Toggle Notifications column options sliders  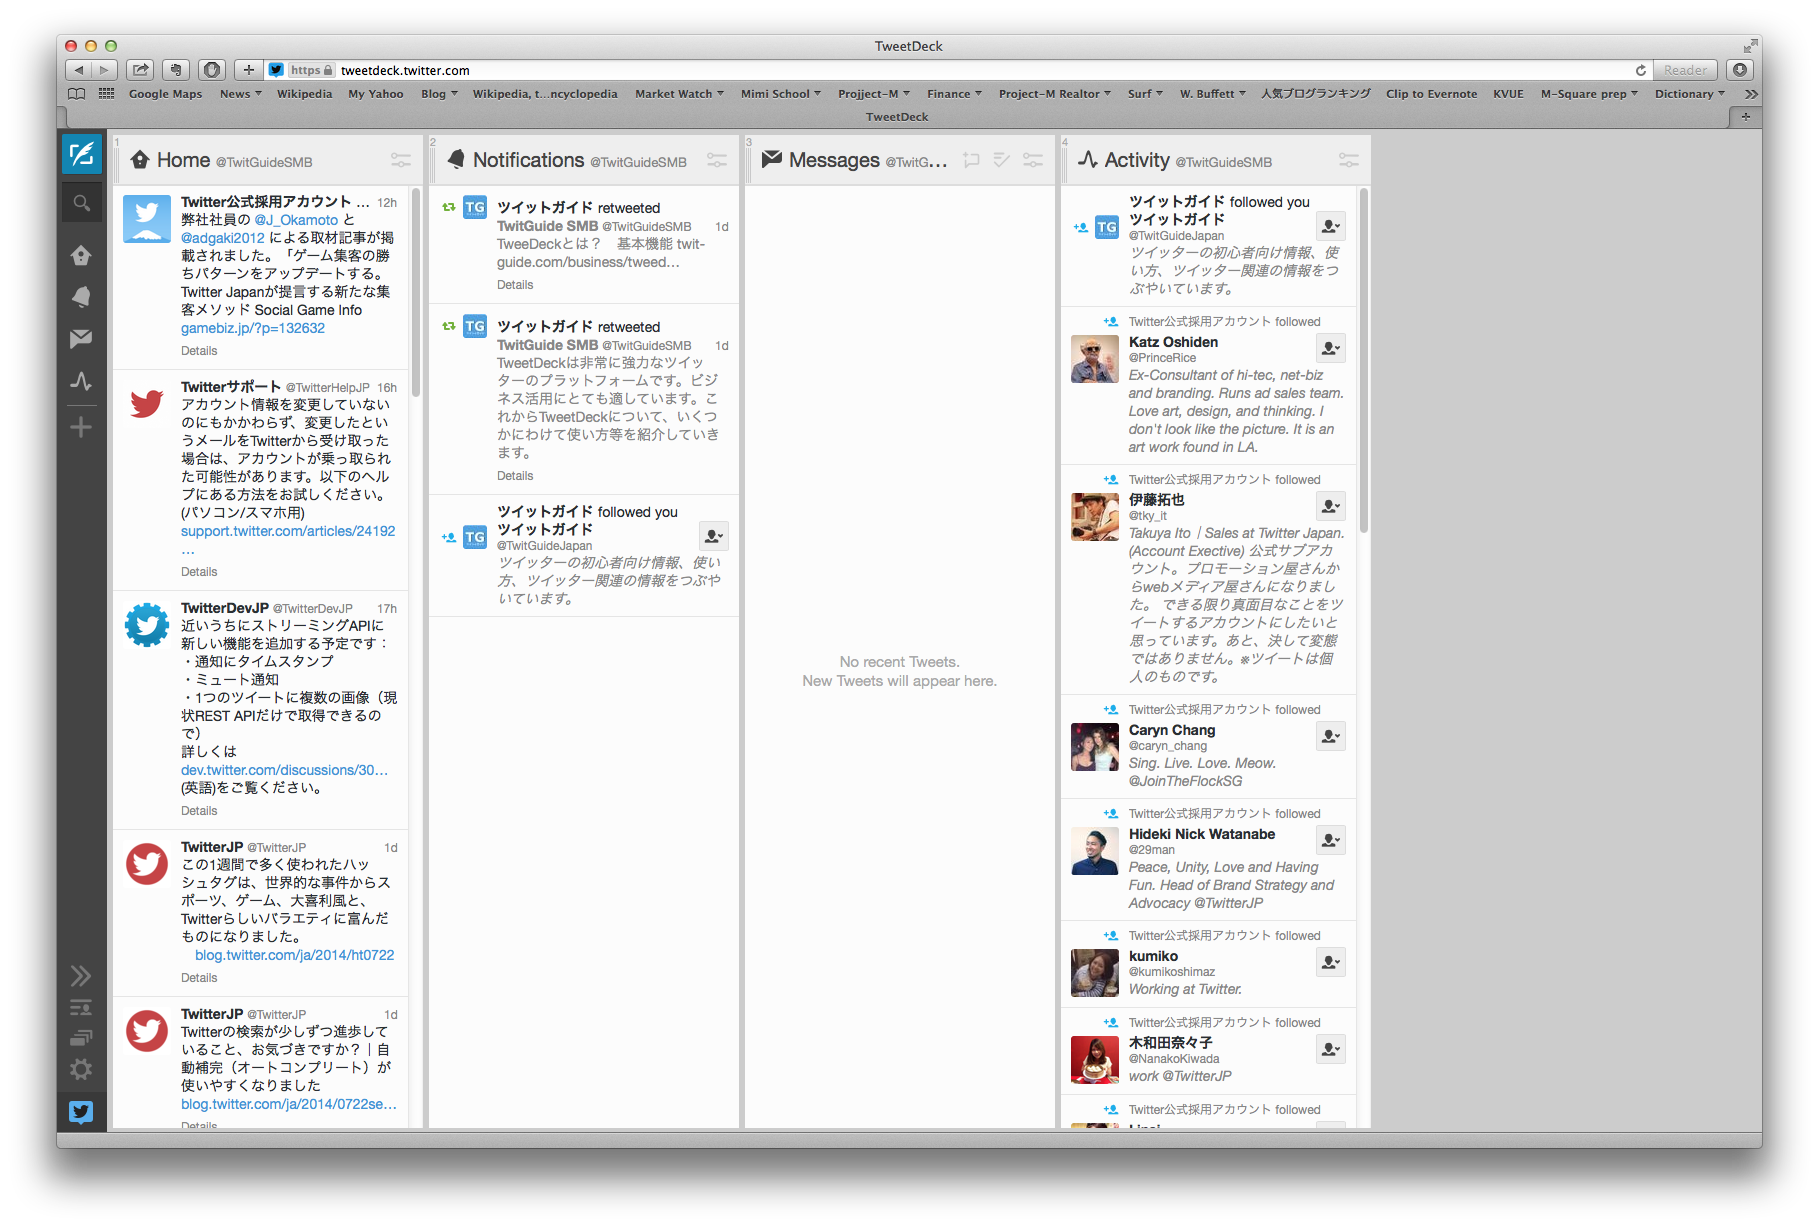point(716,160)
